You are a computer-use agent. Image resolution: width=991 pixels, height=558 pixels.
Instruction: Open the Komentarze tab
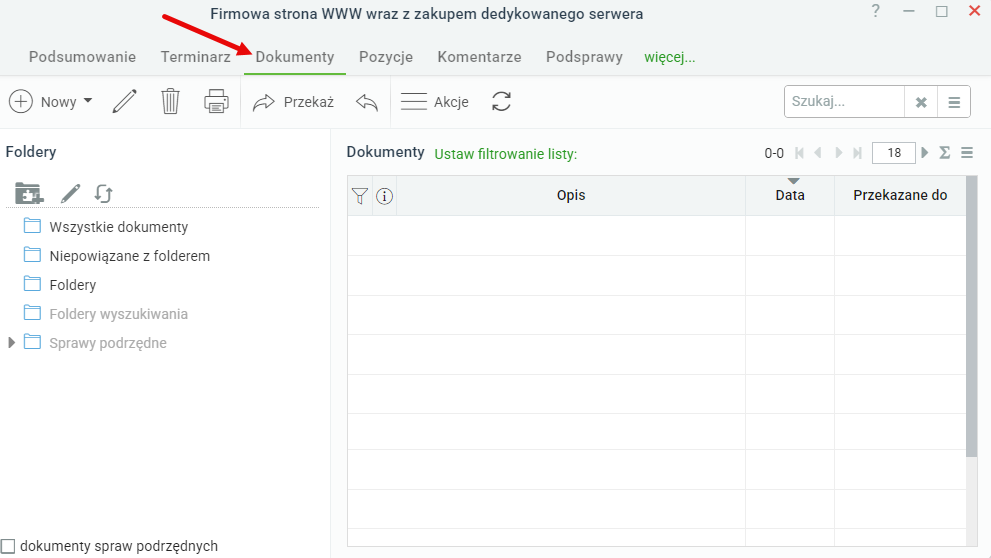click(x=479, y=57)
